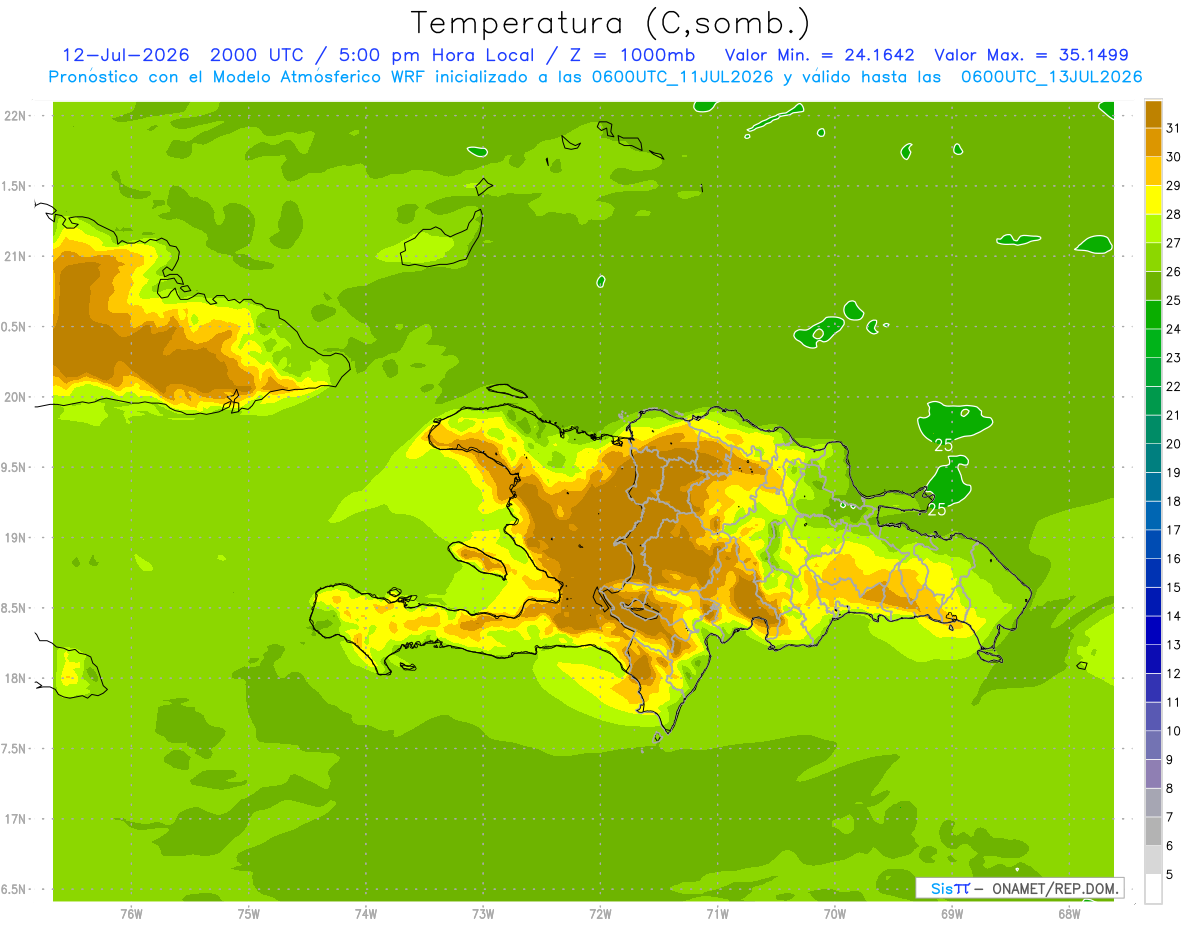Viewport: 1200px width, 927px height.
Task: Click legend swatch between 25 and 26
Action: tap(1153, 286)
